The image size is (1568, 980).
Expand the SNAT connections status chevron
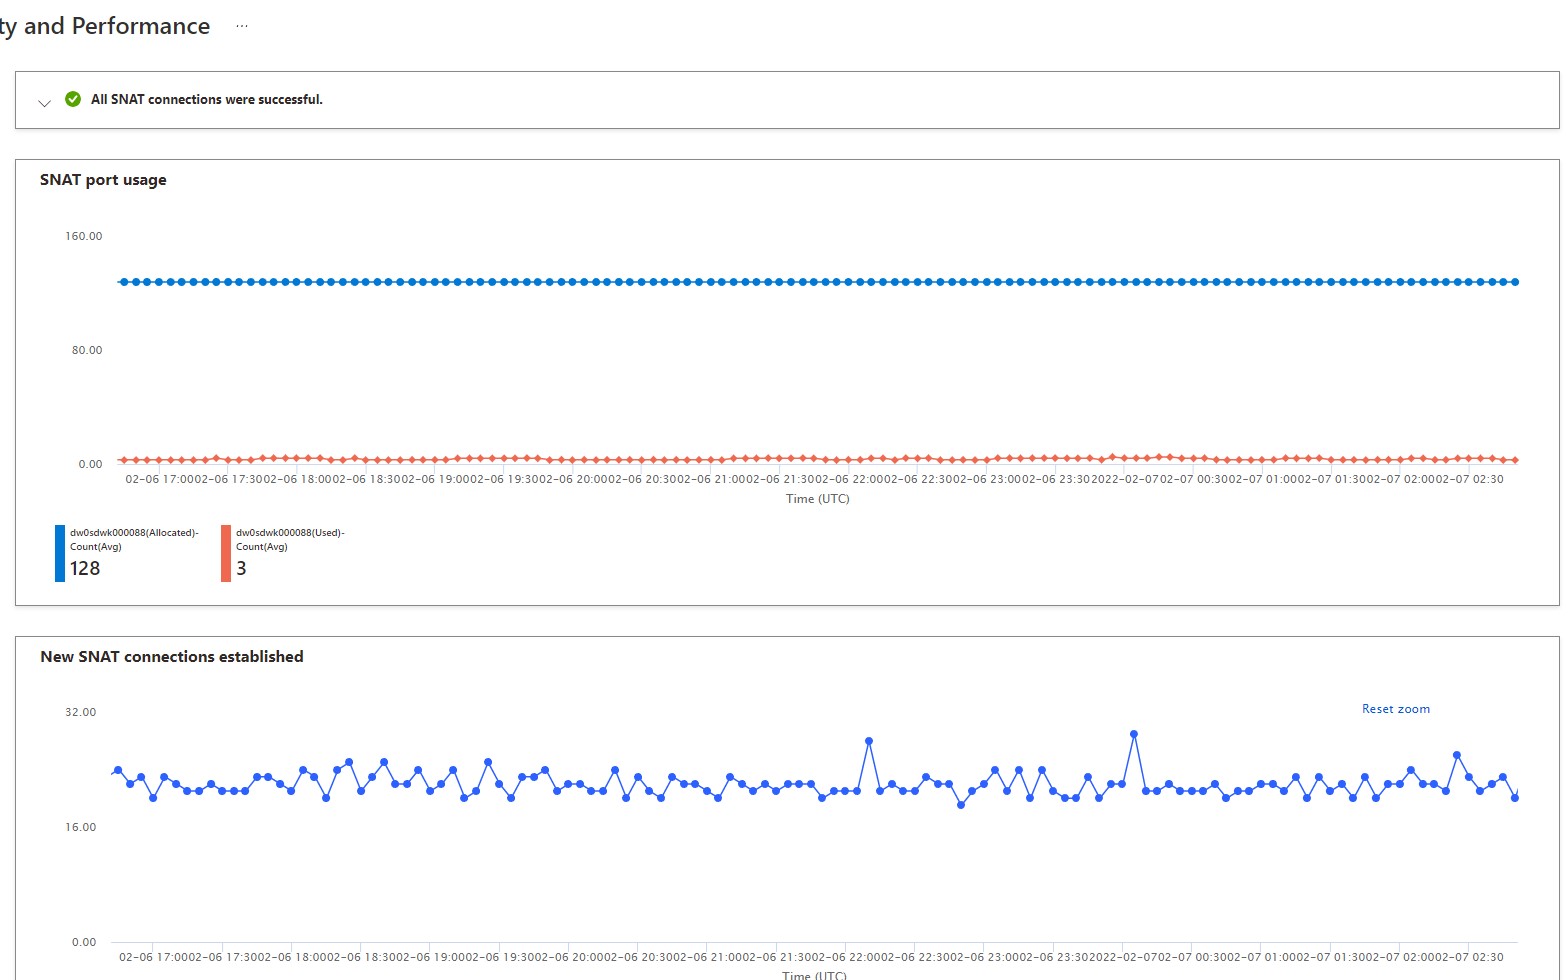pos(44,103)
